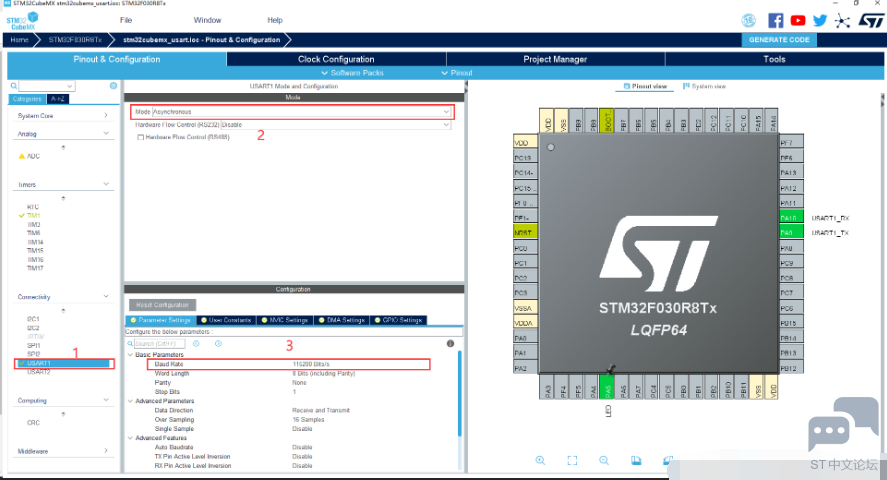Open the NVIC Settings tab

[284, 320]
